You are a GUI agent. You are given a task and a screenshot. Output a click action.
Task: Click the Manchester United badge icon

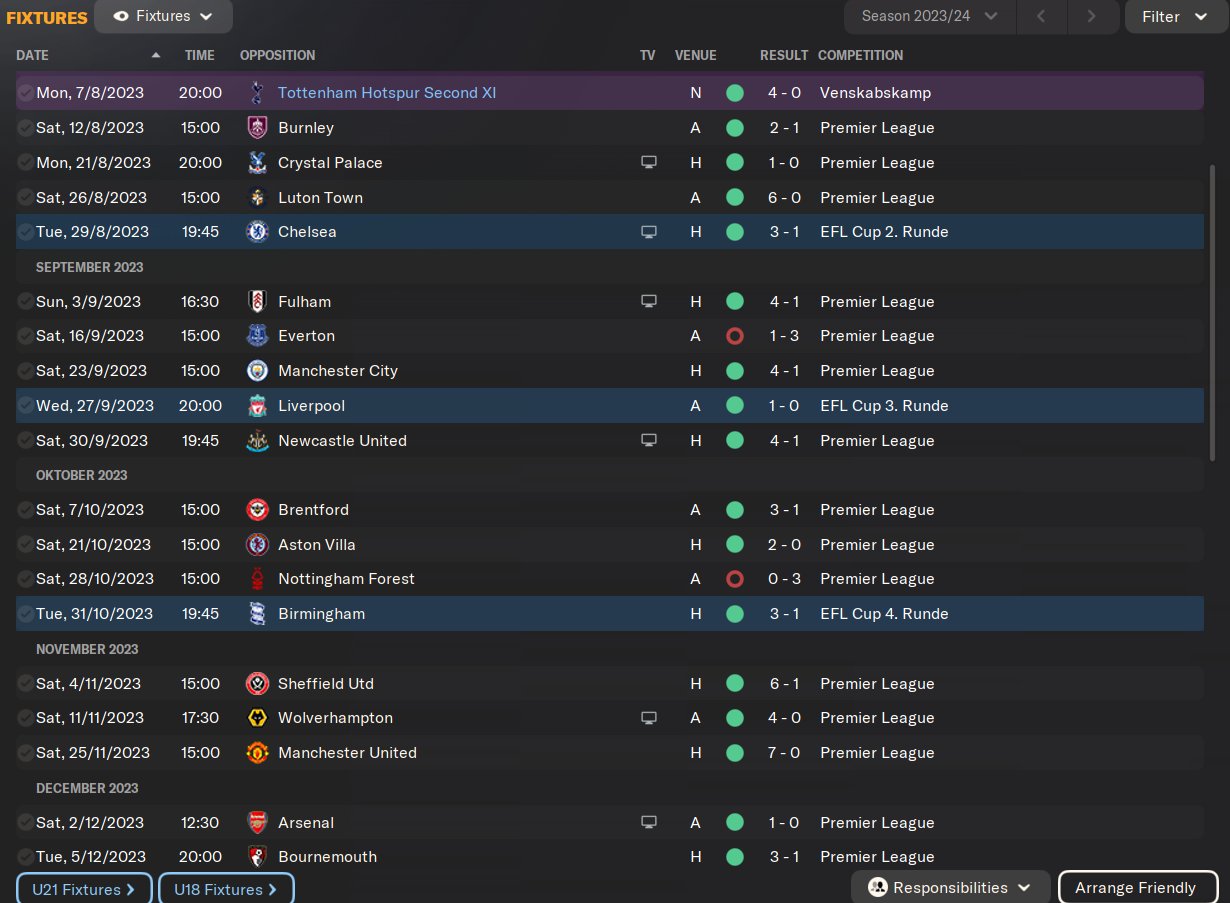tap(257, 753)
